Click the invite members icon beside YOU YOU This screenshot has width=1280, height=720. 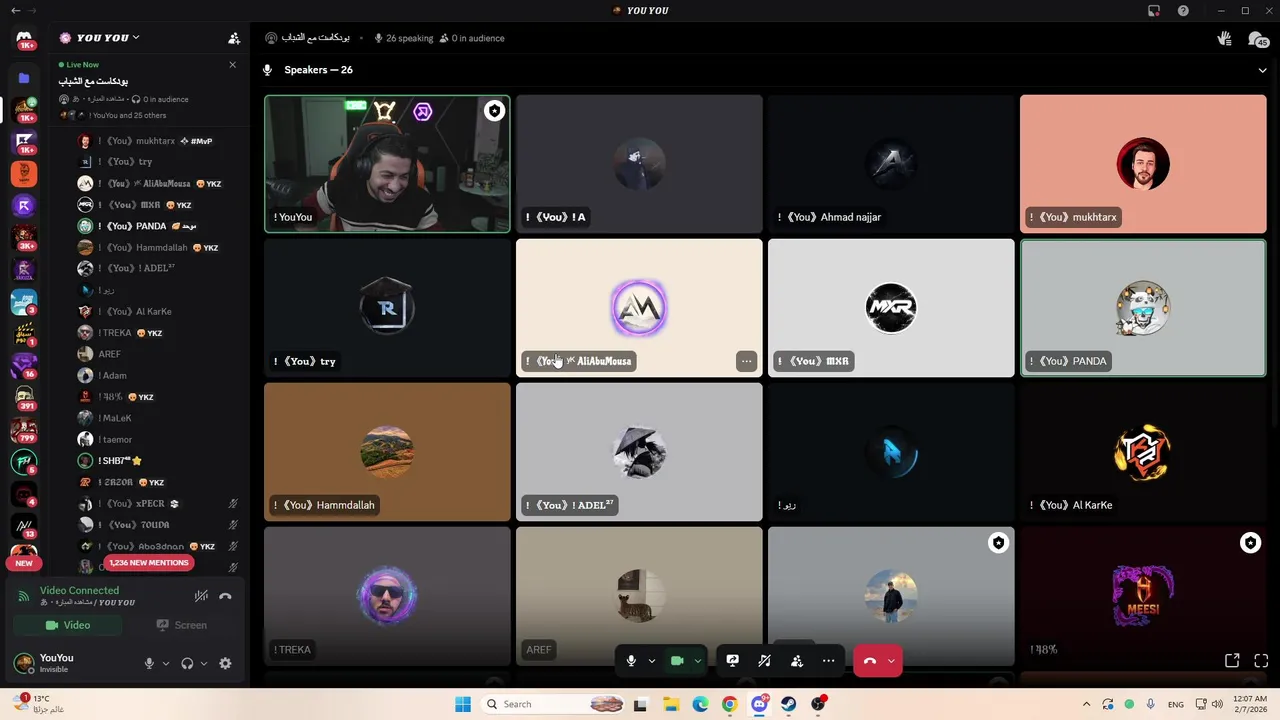coord(234,38)
